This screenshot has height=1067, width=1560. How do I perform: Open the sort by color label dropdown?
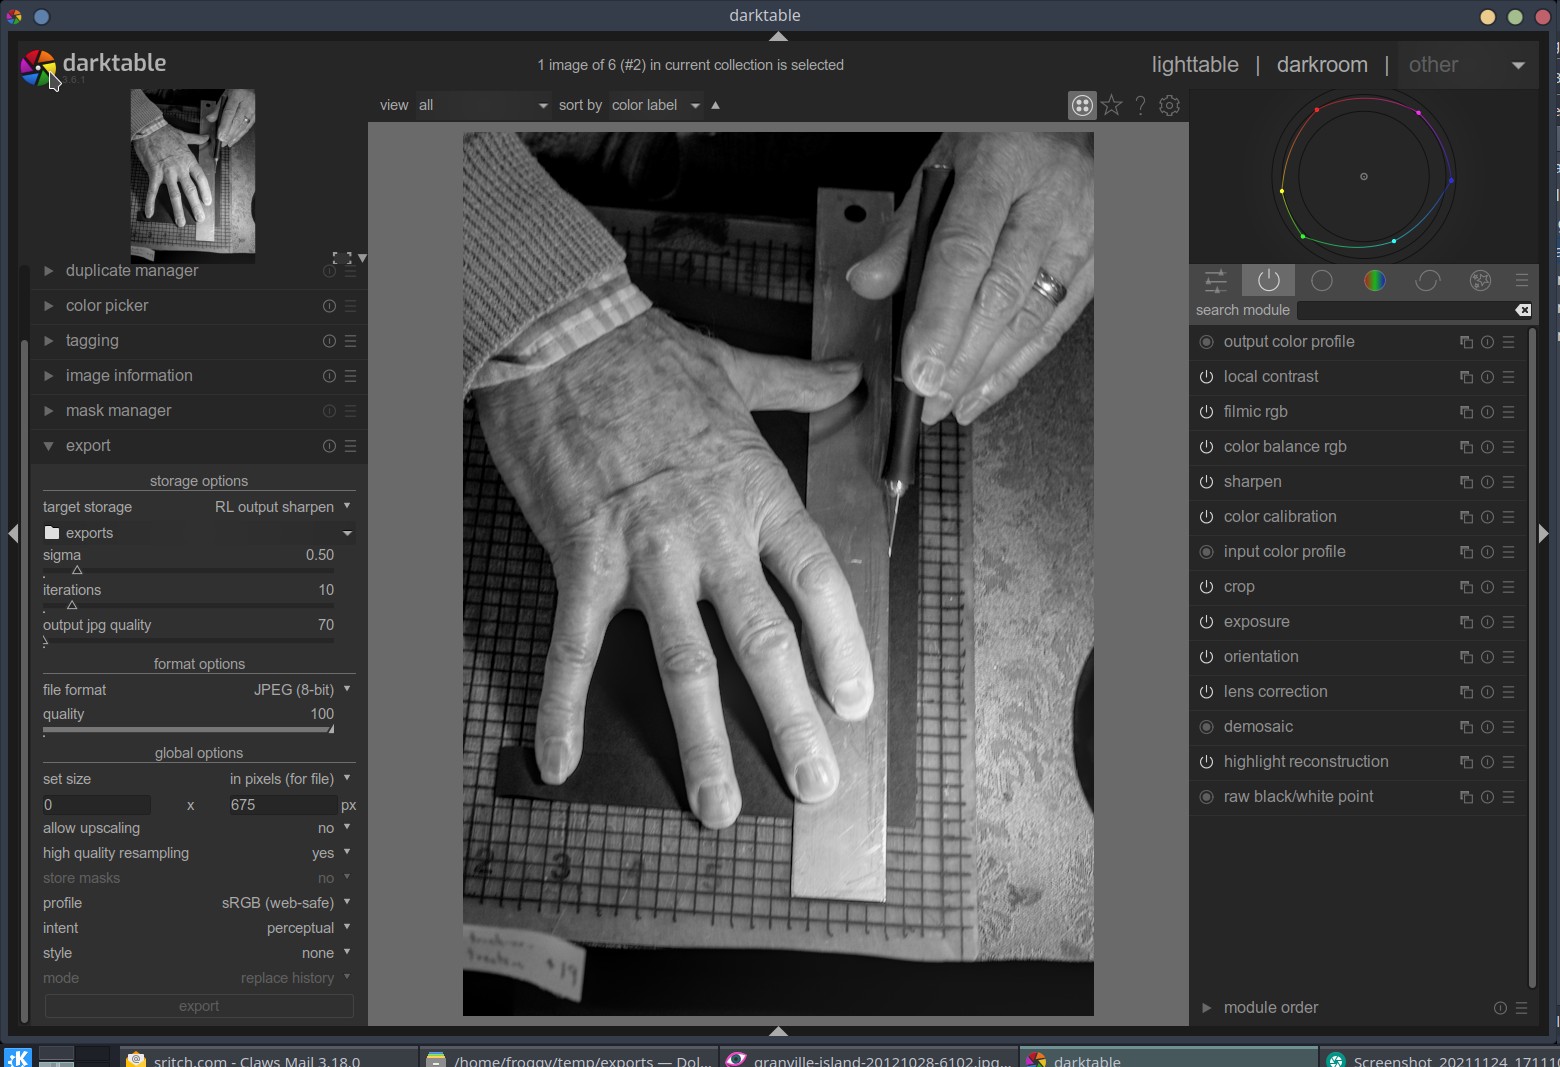pos(655,105)
